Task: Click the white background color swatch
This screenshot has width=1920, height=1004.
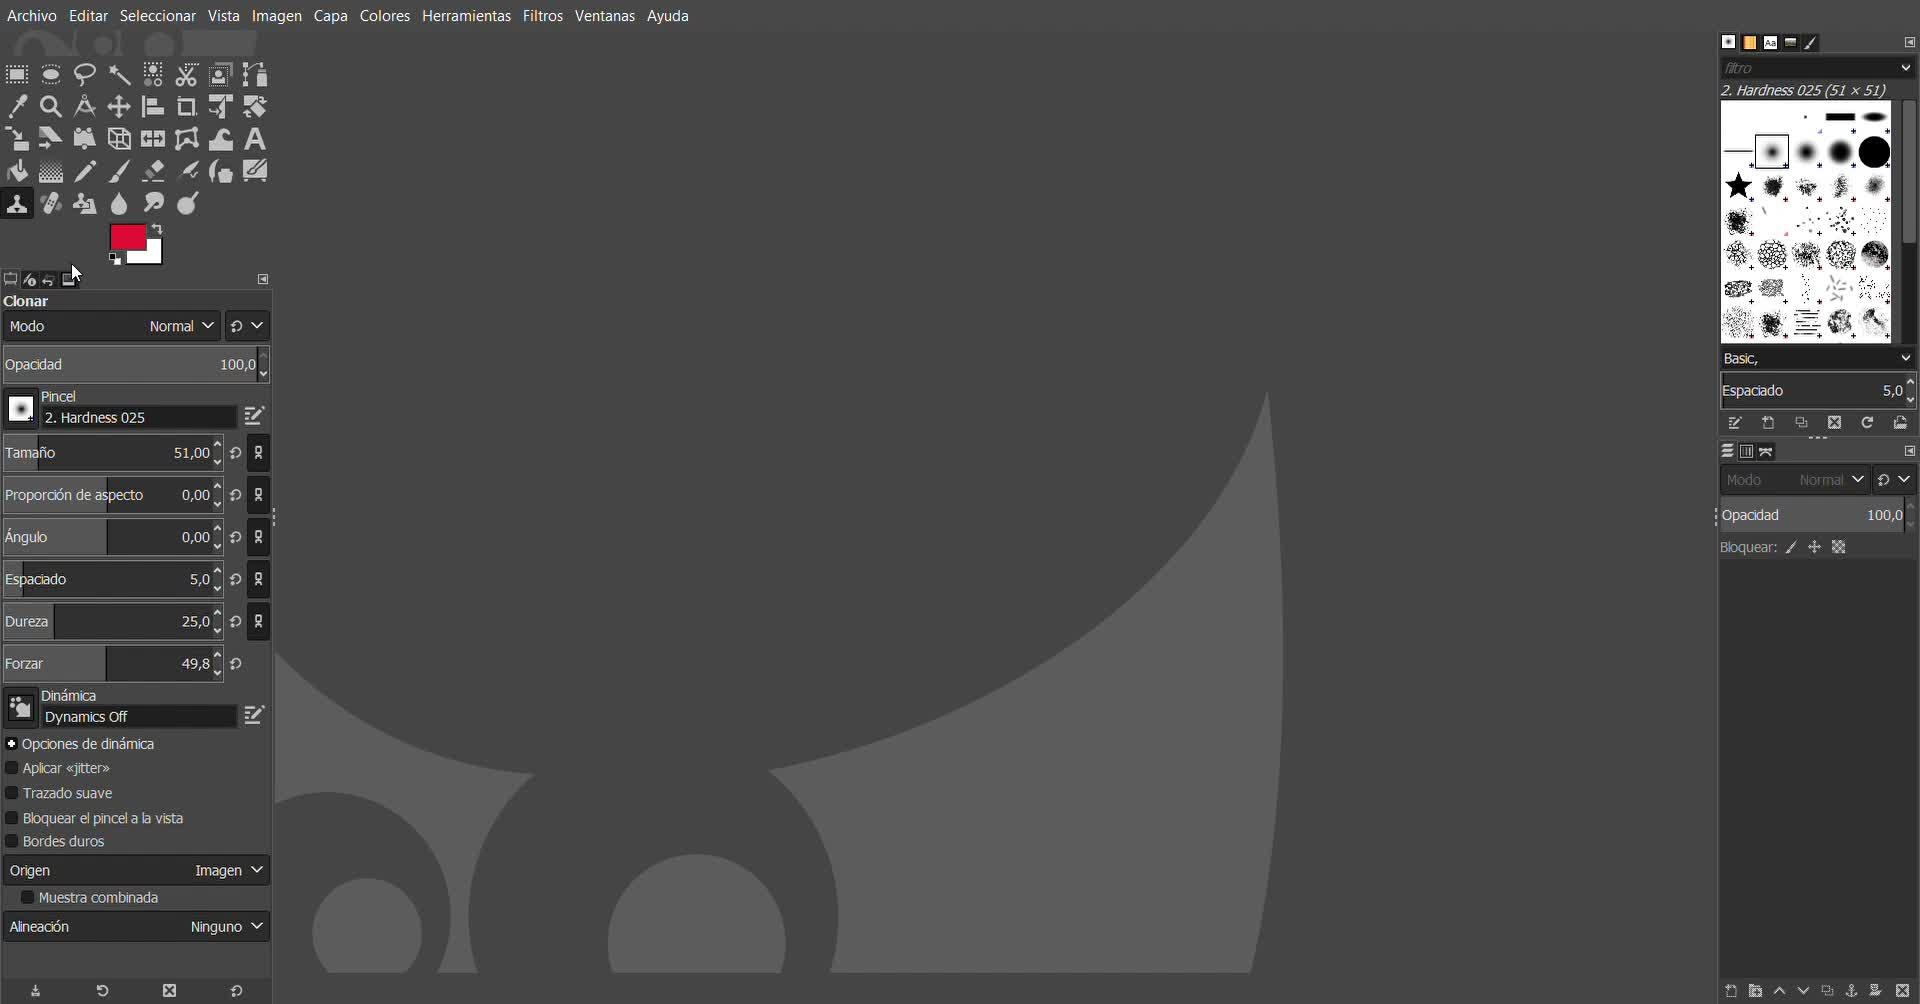Action: (x=152, y=254)
